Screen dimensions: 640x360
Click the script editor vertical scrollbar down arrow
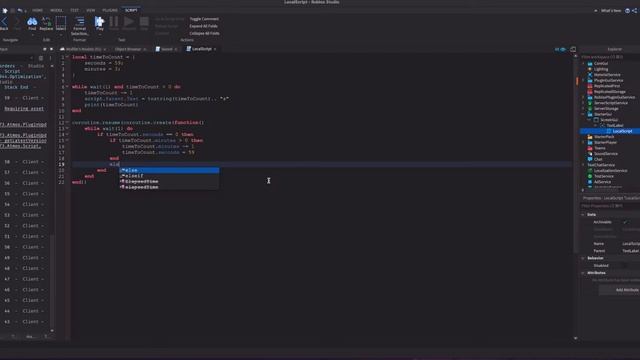tap(576, 338)
